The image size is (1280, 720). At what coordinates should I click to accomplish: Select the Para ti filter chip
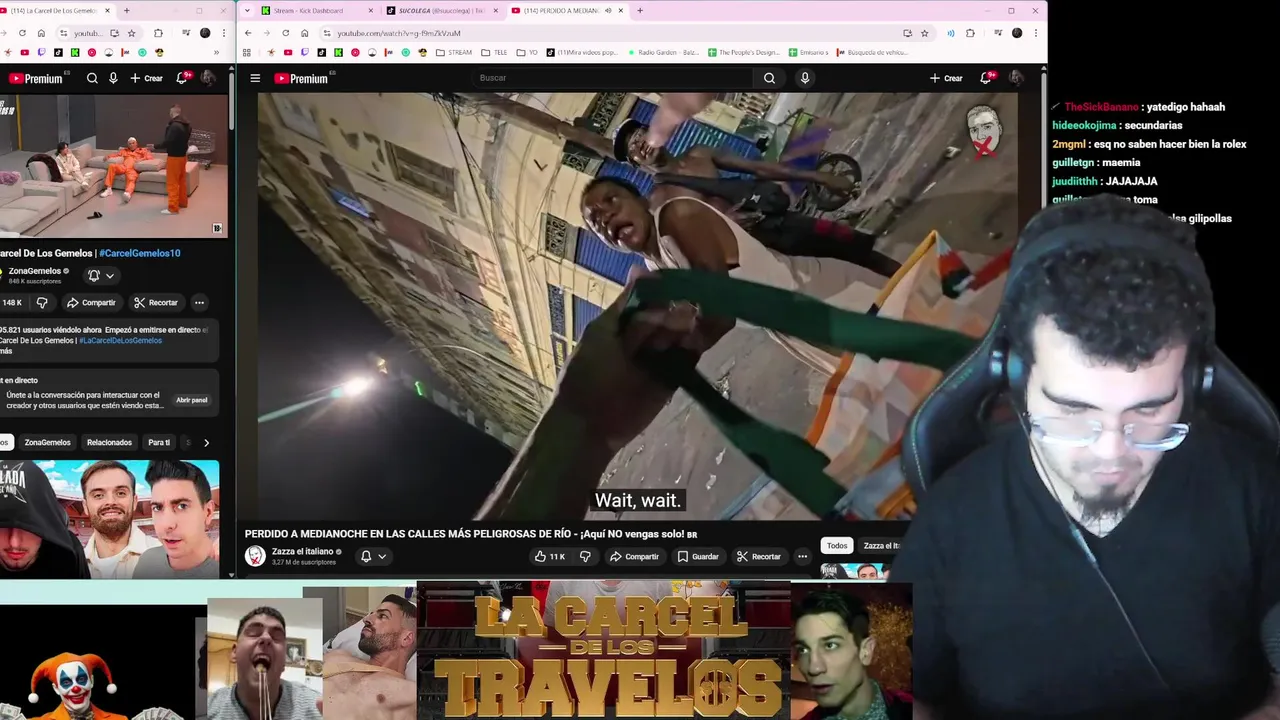tap(159, 442)
